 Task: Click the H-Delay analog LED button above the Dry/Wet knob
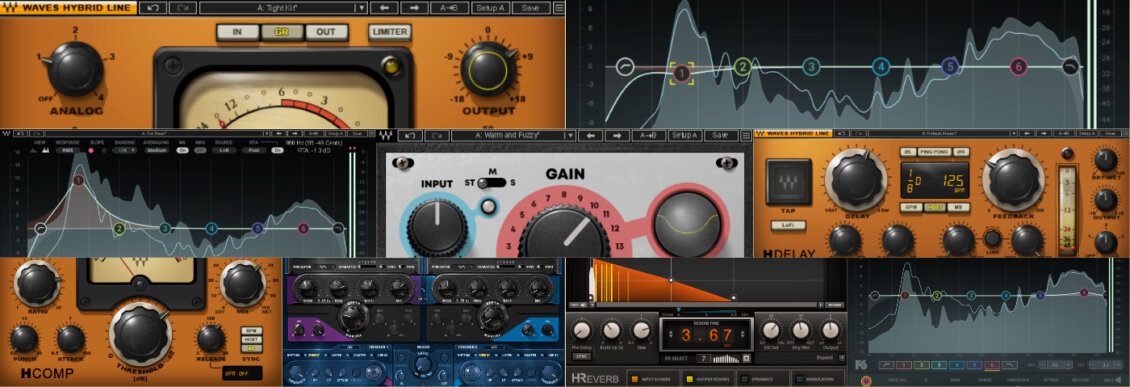(x=1067, y=153)
